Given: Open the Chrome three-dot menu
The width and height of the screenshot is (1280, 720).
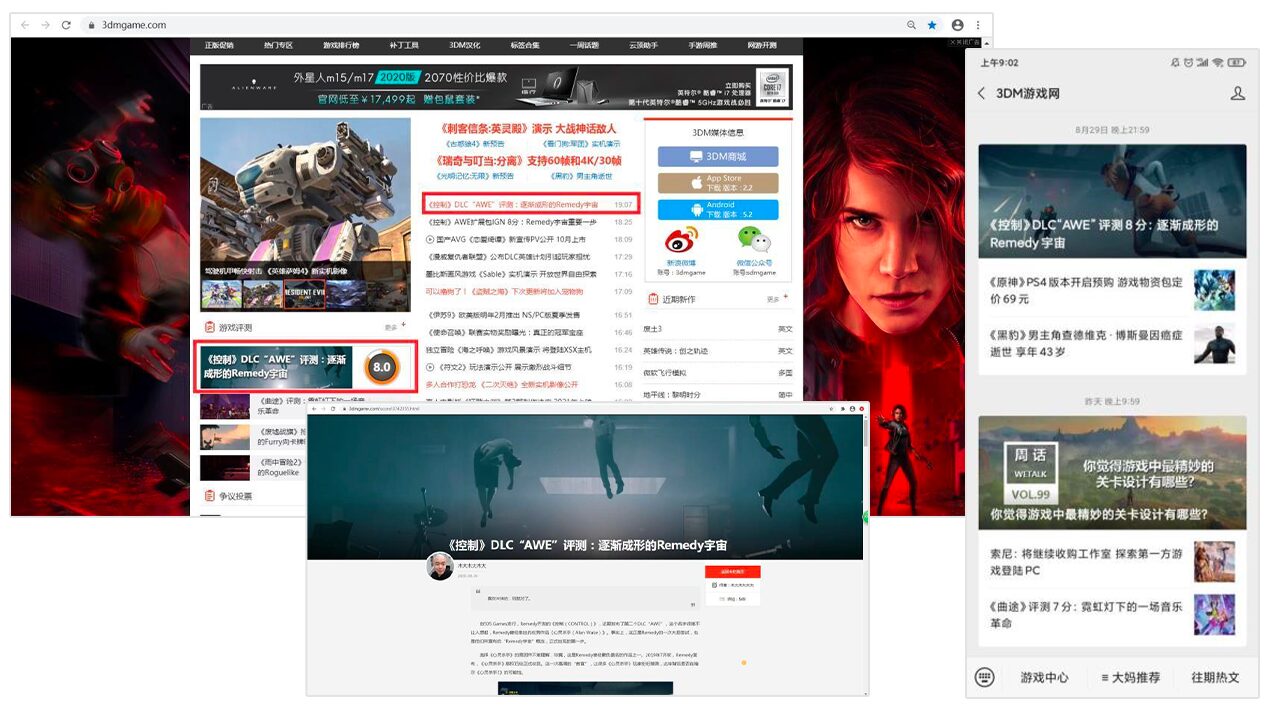Looking at the screenshot, I should [x=978, y=25].
